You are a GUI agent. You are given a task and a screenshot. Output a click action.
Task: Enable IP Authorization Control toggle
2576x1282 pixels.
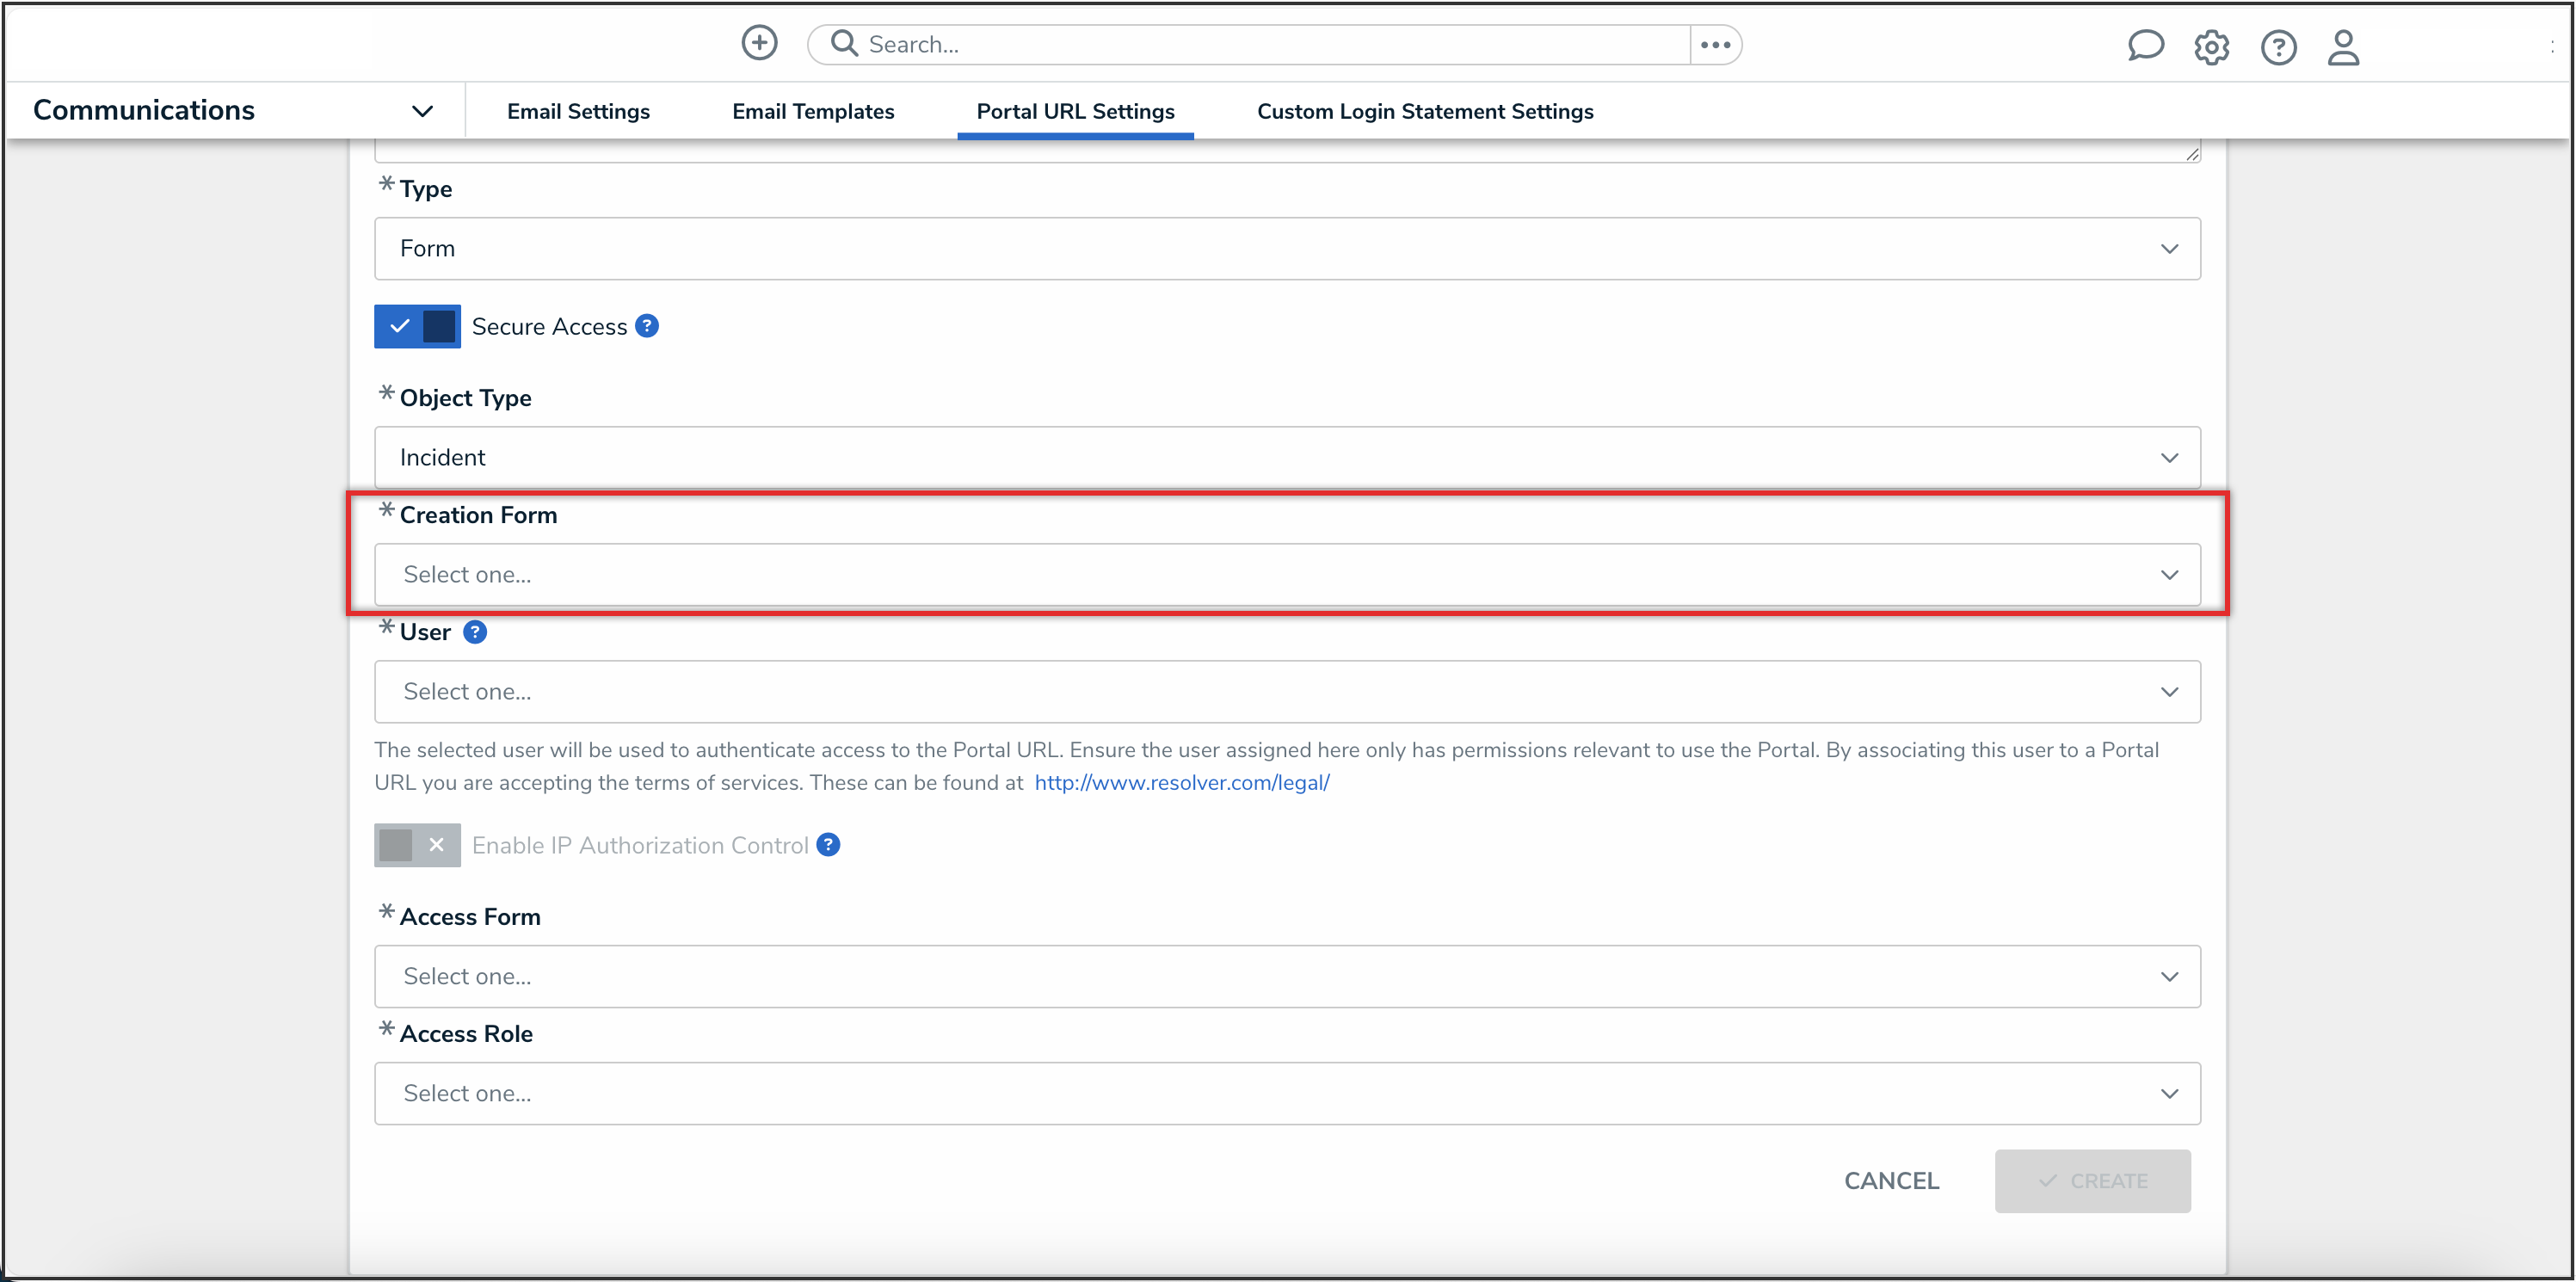coord(417,845)
